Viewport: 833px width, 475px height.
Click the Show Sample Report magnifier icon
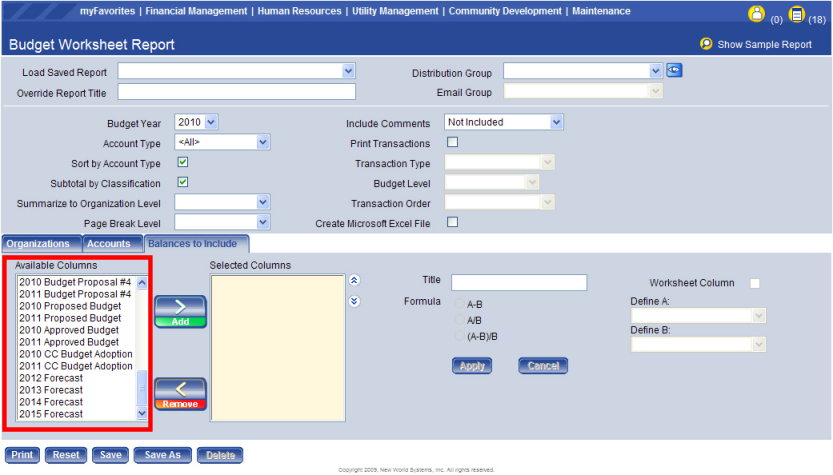tap(706, 44)
